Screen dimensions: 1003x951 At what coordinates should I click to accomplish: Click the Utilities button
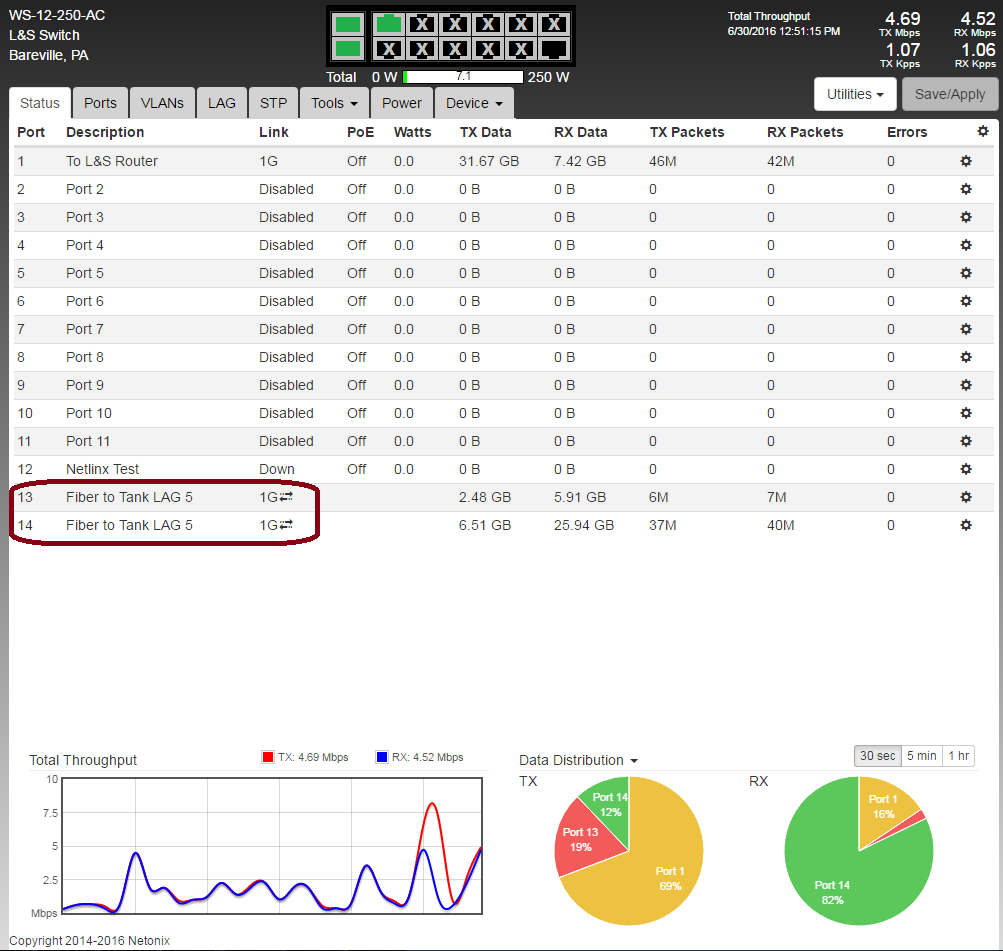[855, 94]
